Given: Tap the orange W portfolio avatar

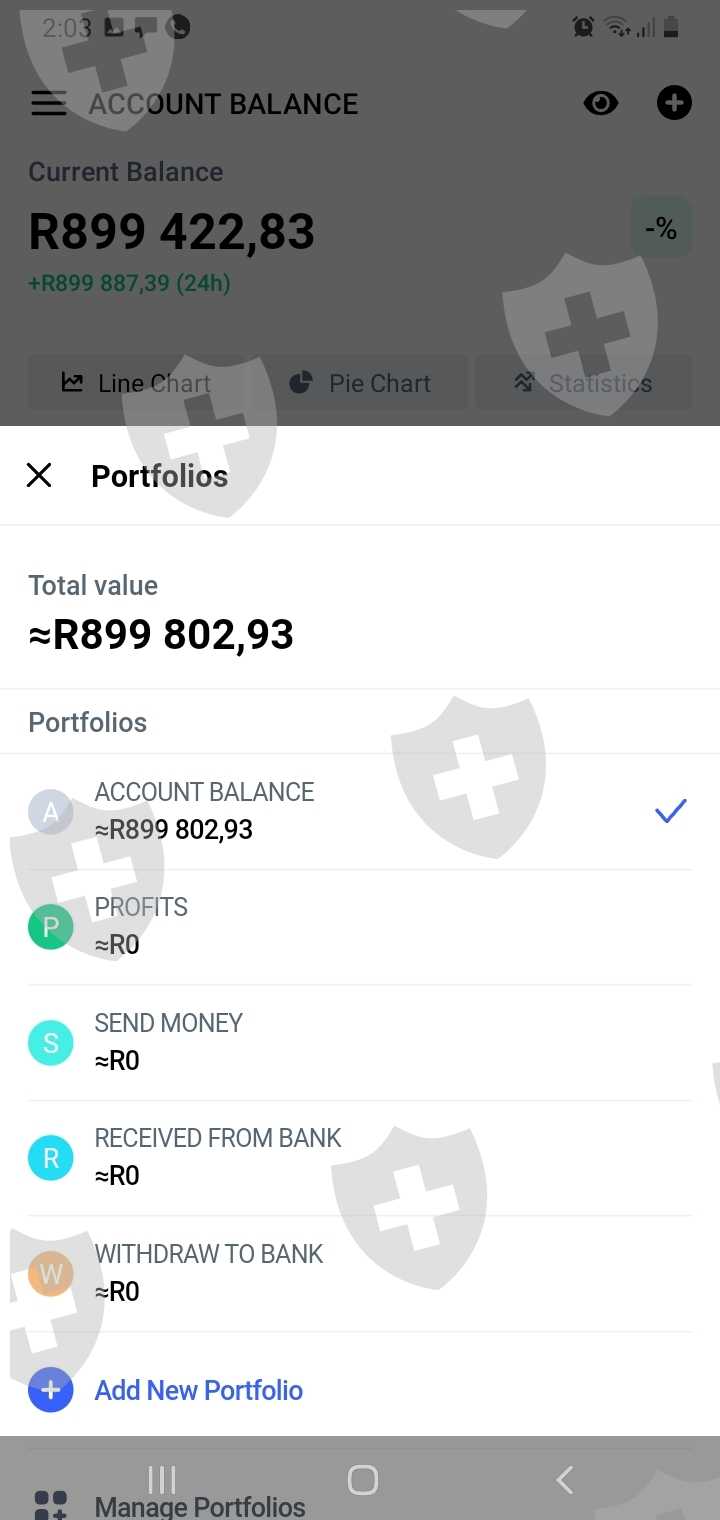Looking at the screenshot, I should 51,1274.
